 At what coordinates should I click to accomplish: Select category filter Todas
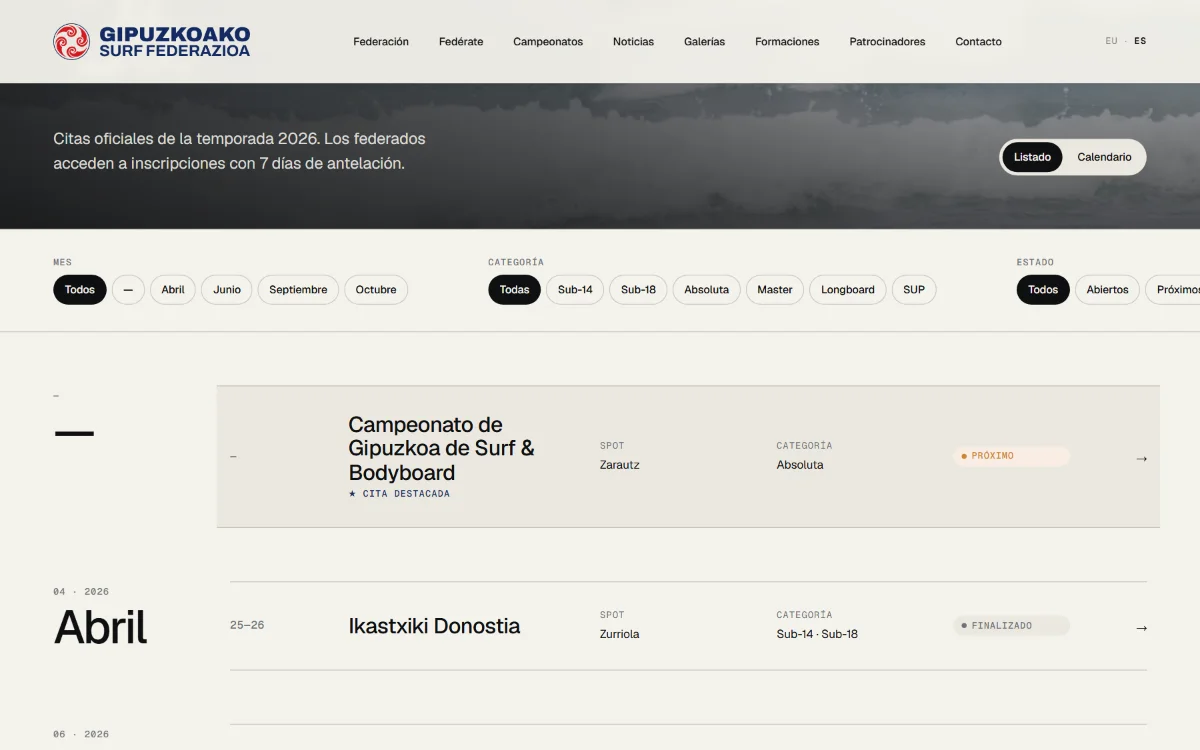coord(514,290)
